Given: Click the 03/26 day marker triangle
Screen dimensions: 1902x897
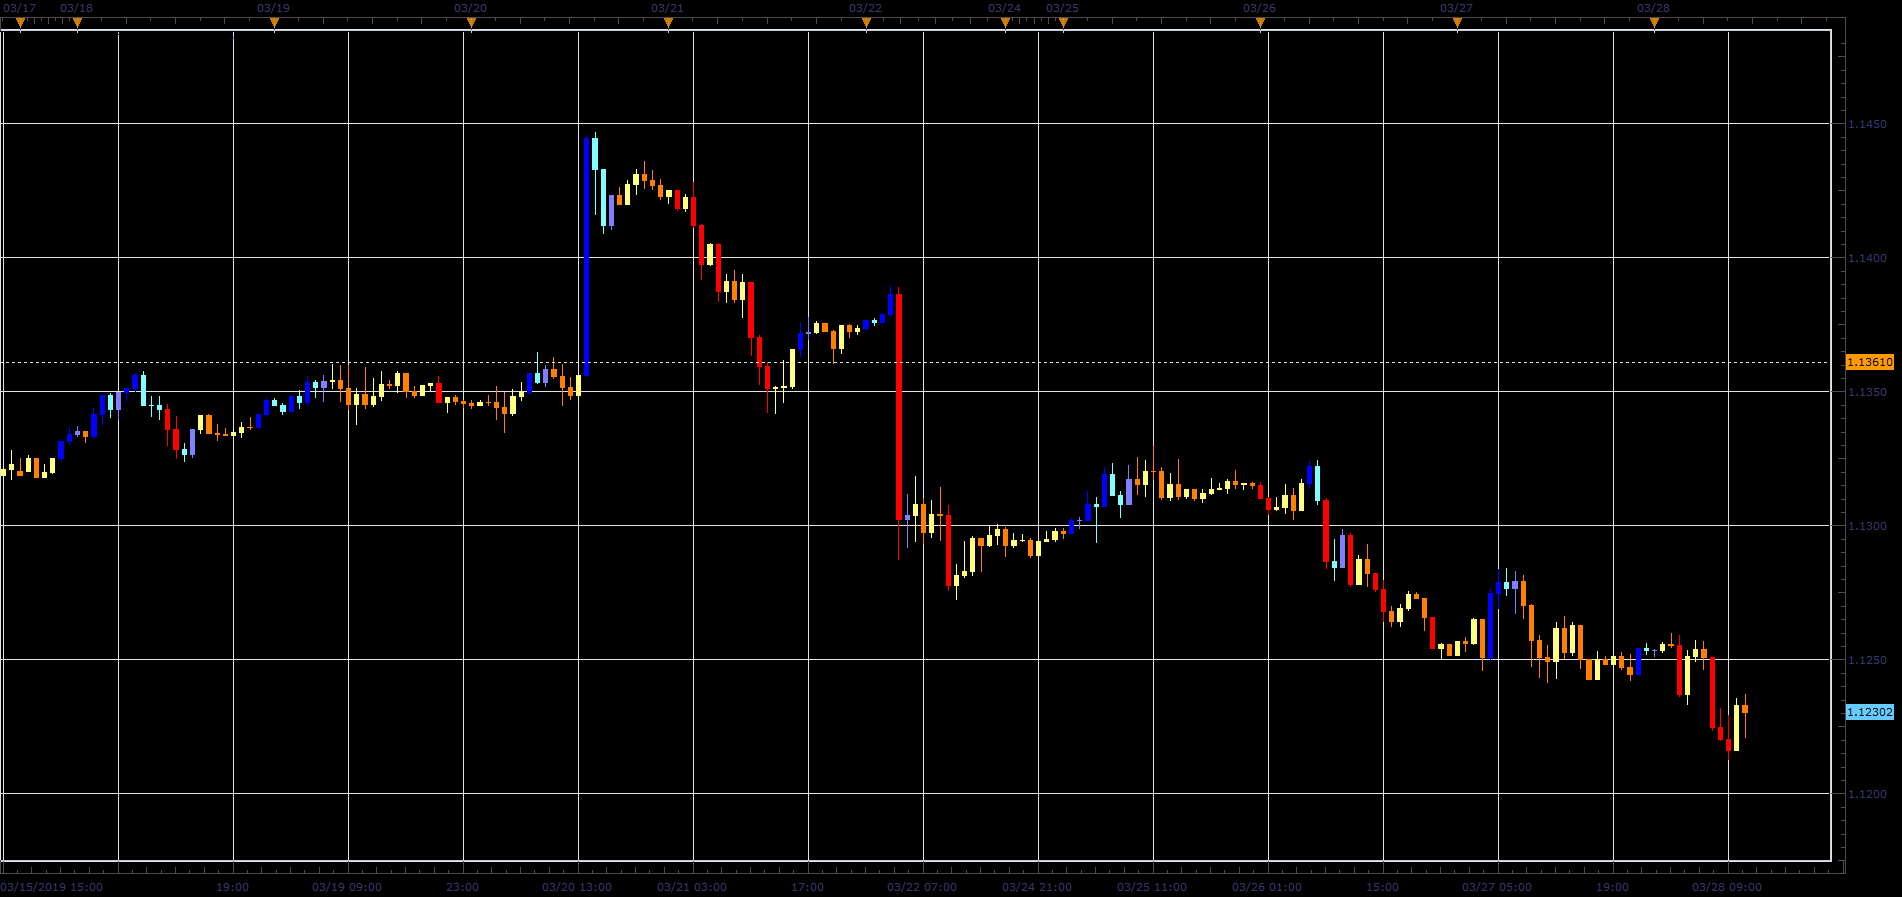Looking at the screenshot, I should [1260, 23].
